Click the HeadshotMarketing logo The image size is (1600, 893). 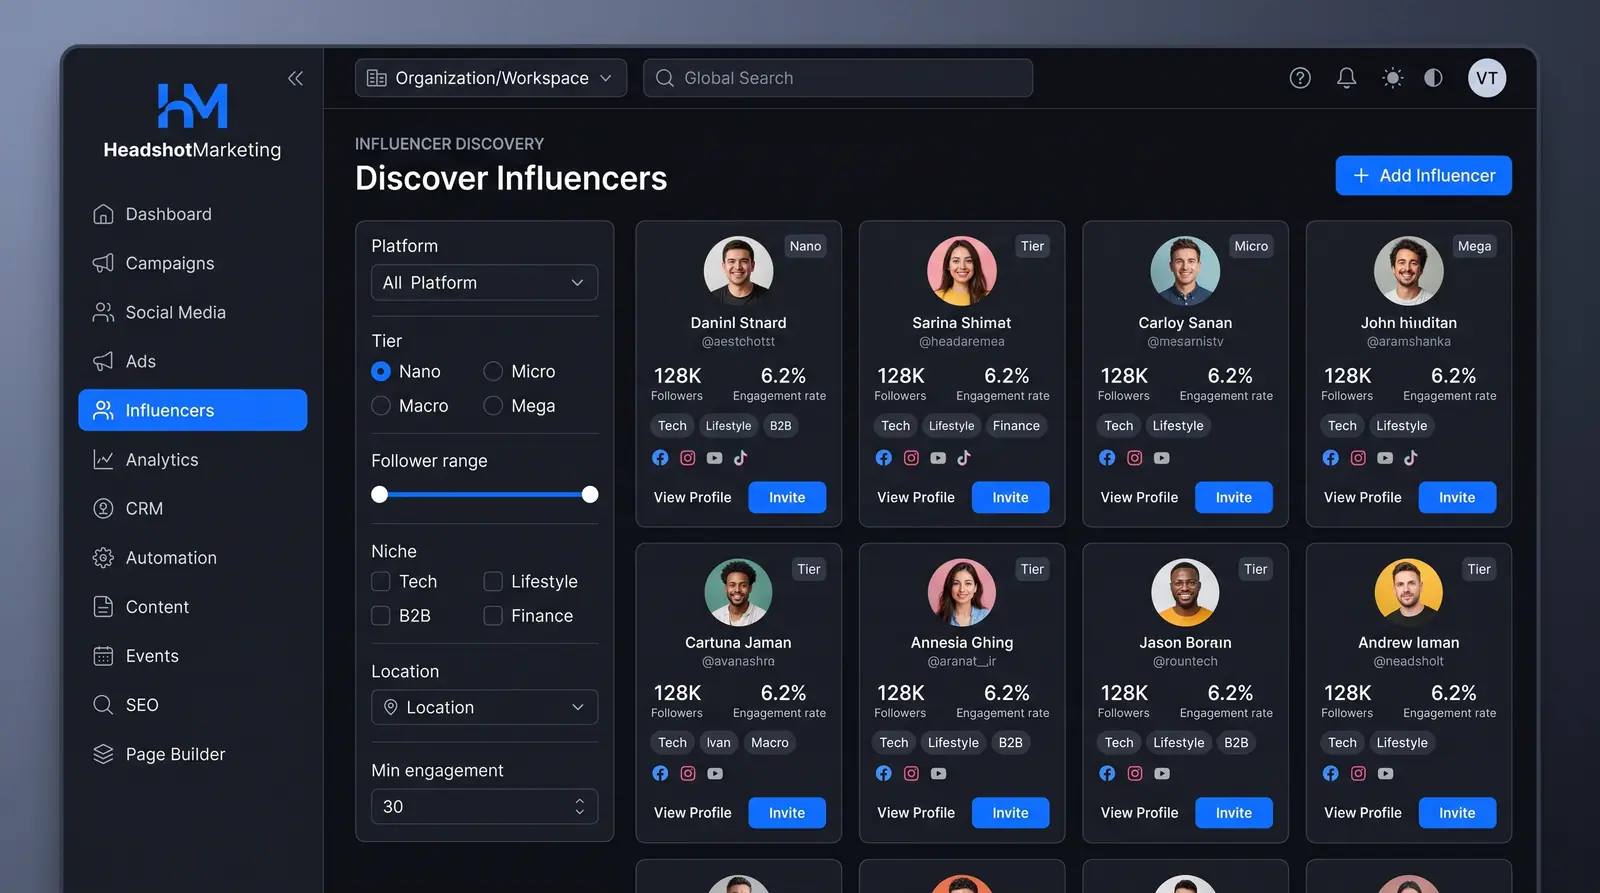click(192, 121)
